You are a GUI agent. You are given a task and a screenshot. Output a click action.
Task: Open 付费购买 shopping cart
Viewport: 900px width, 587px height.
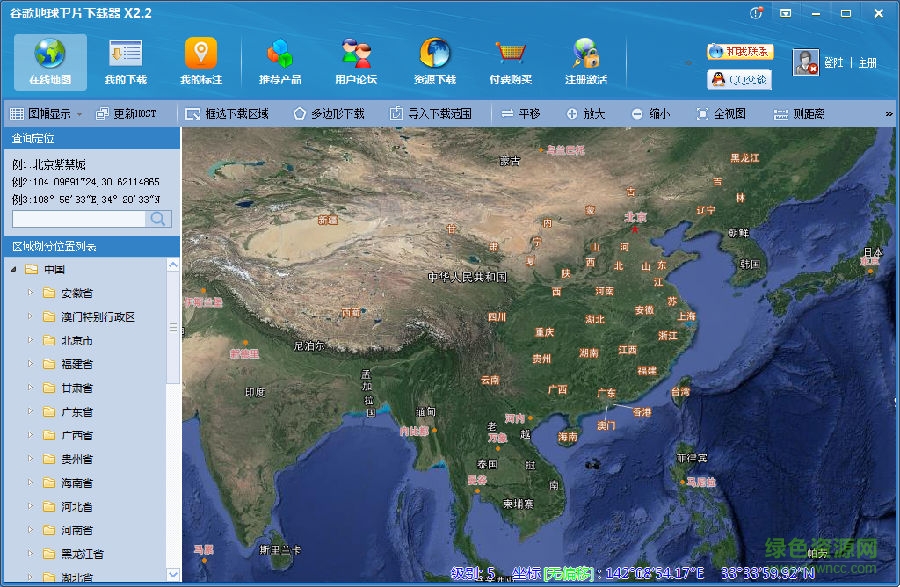point(510,62)
